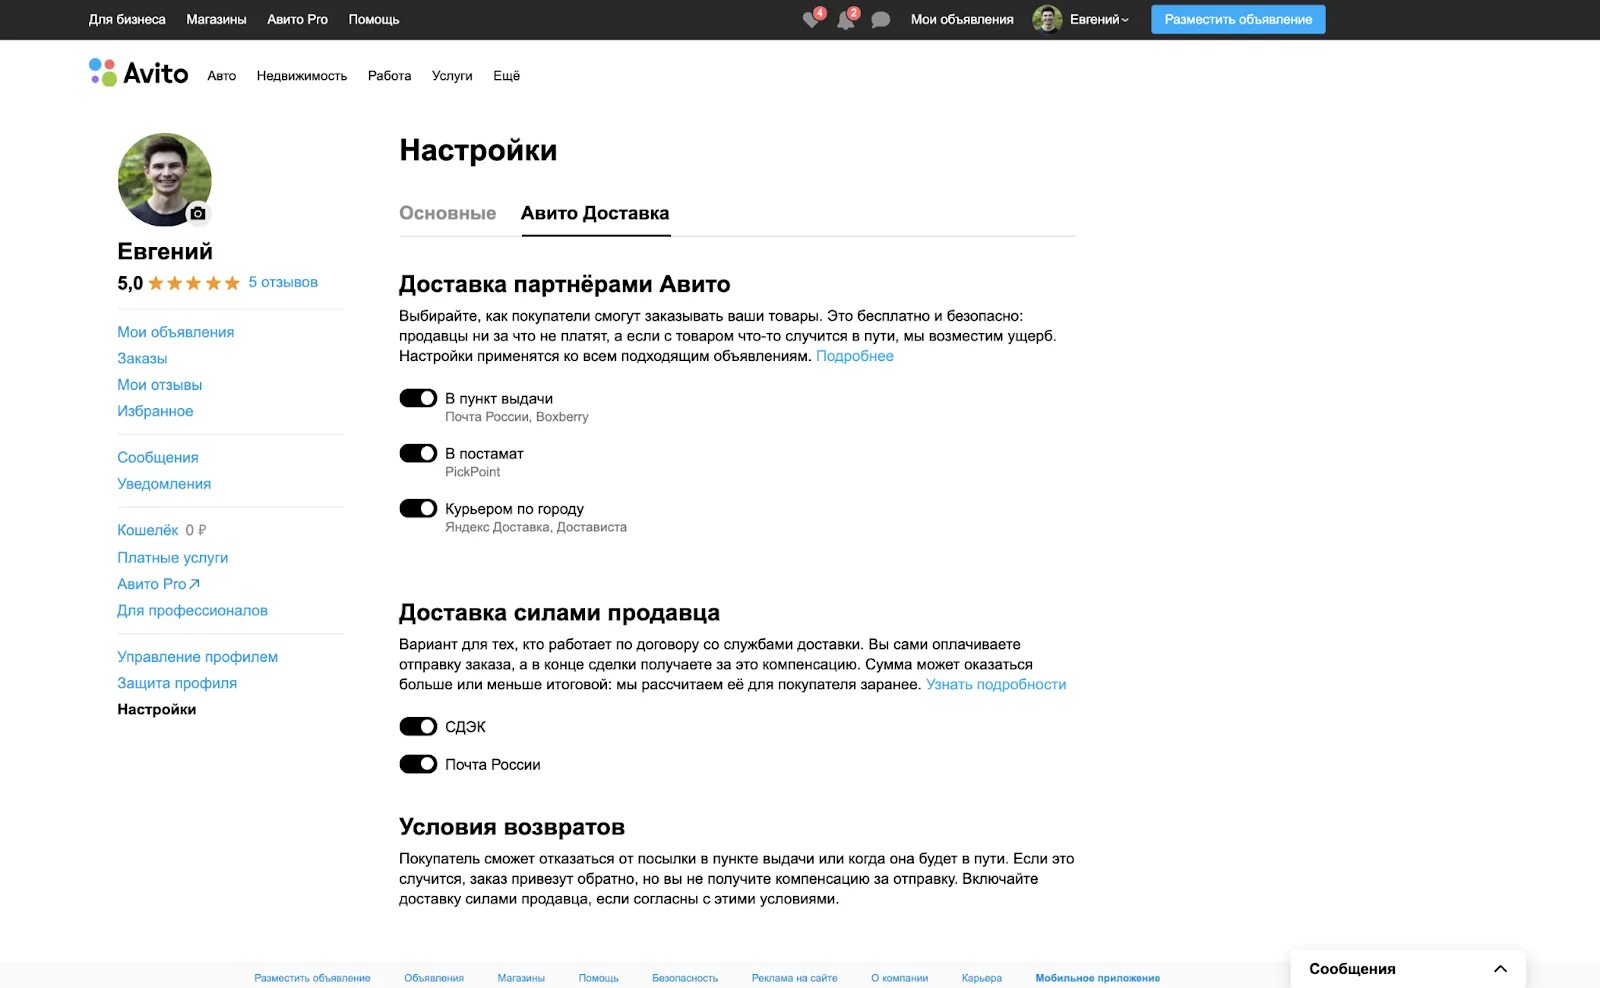Open favorites heart icon in top bar
Image resolution: width=1600 pixels, height=988 pixels.
click(x=811, y=20)
